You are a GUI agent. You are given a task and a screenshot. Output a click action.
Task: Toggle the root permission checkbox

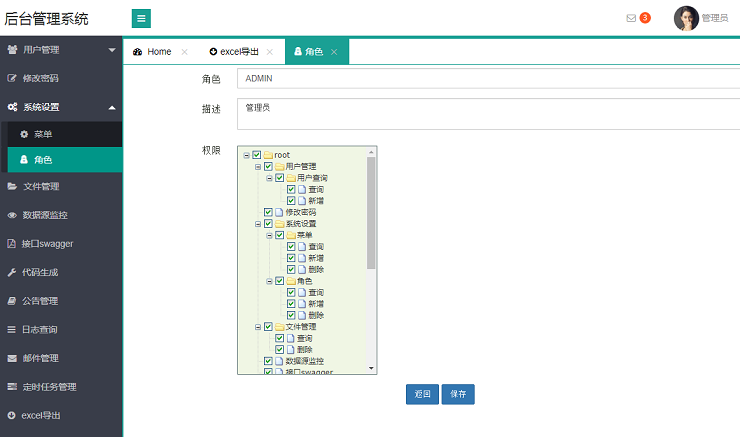257,155
